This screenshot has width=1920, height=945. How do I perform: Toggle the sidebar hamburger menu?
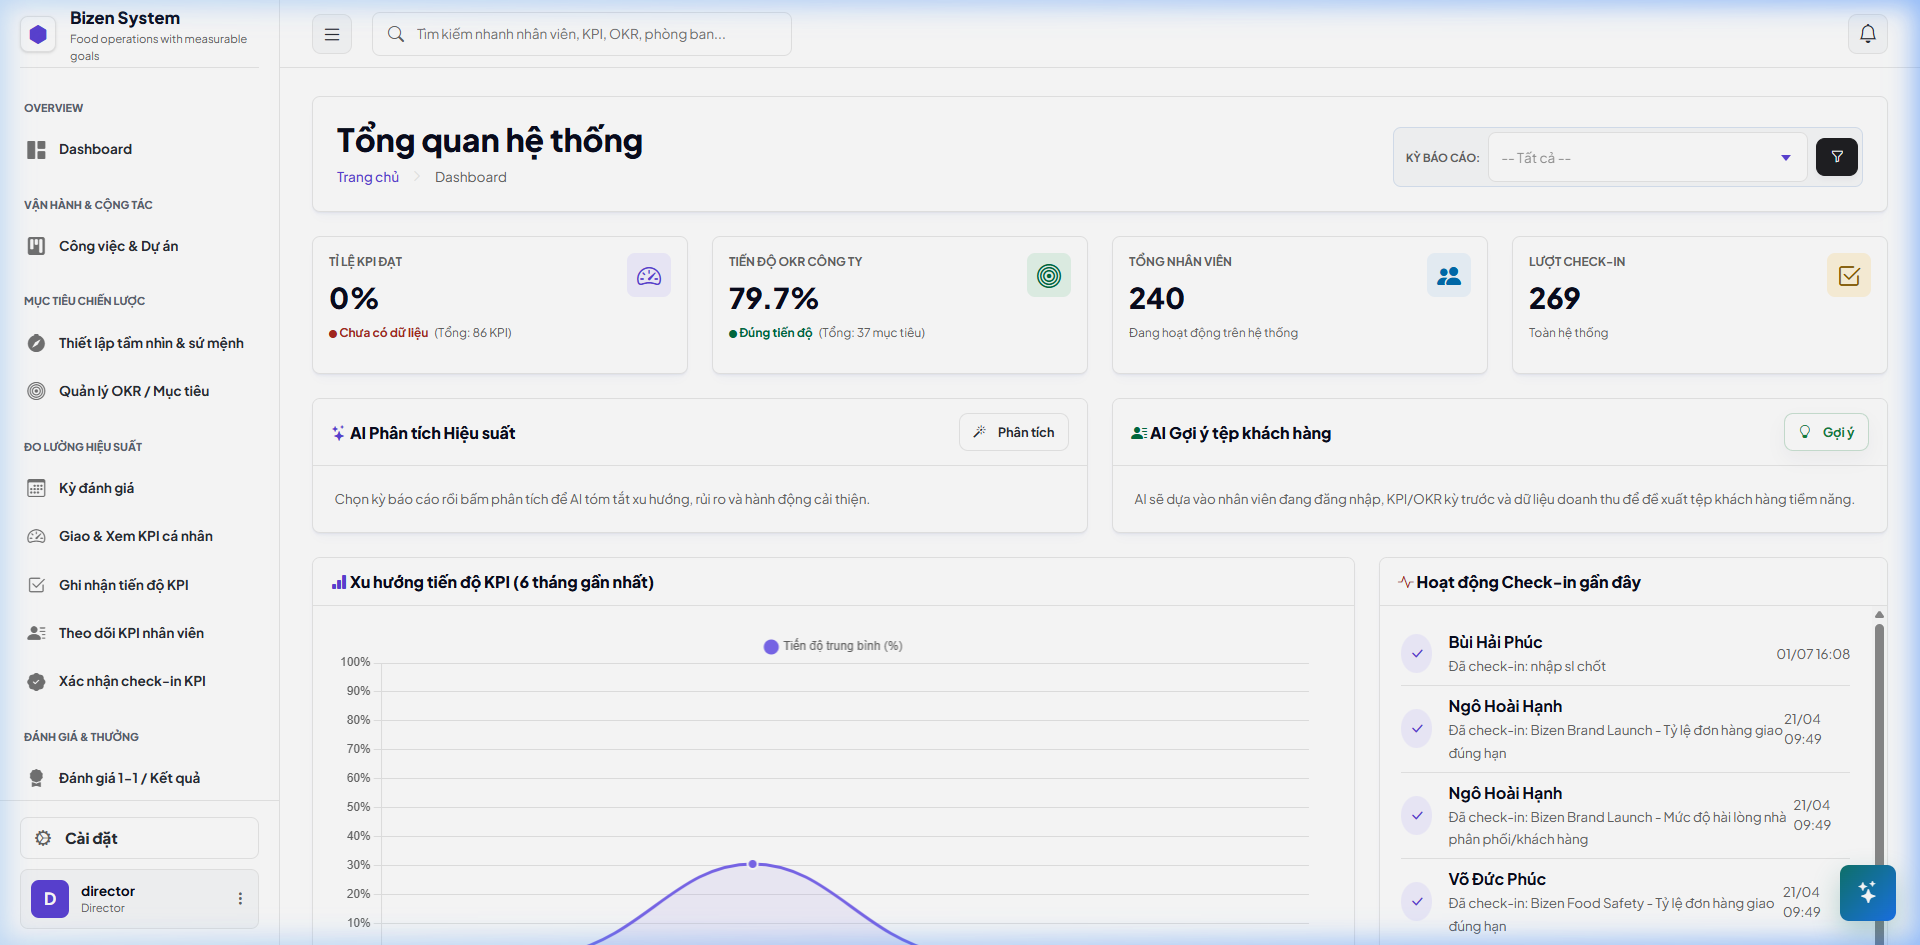point(332,34)
